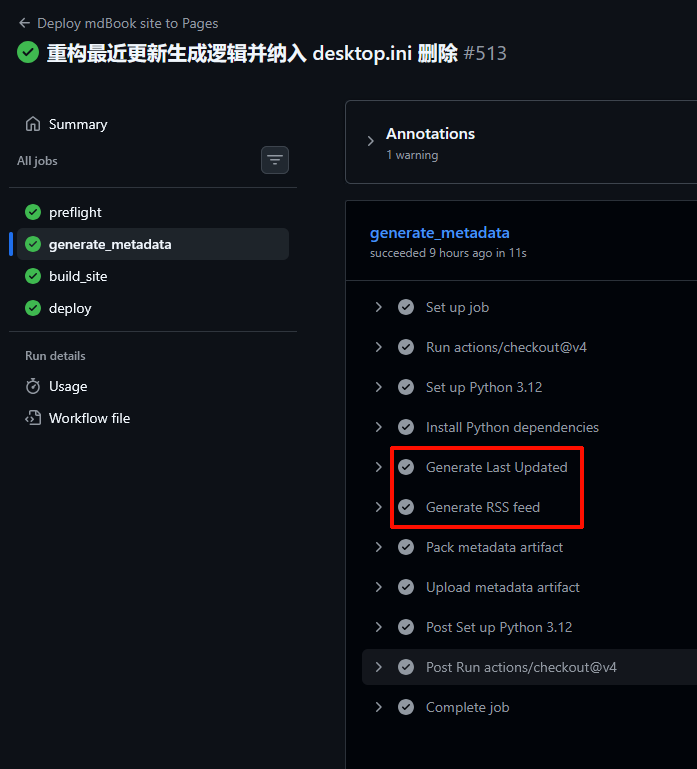Click the build_site success check icon

coord(33,276)
